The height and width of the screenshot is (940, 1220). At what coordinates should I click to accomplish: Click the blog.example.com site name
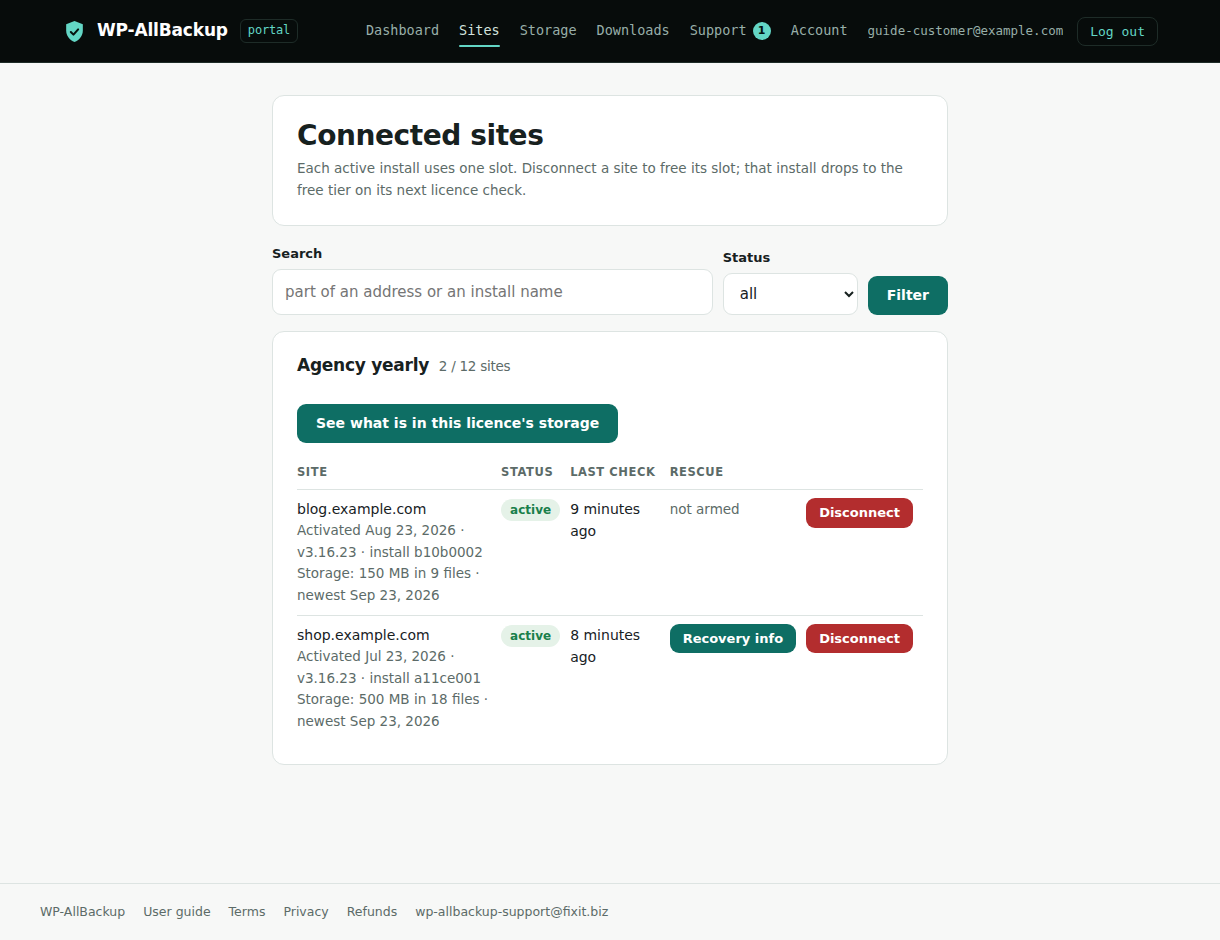(362, 509)
